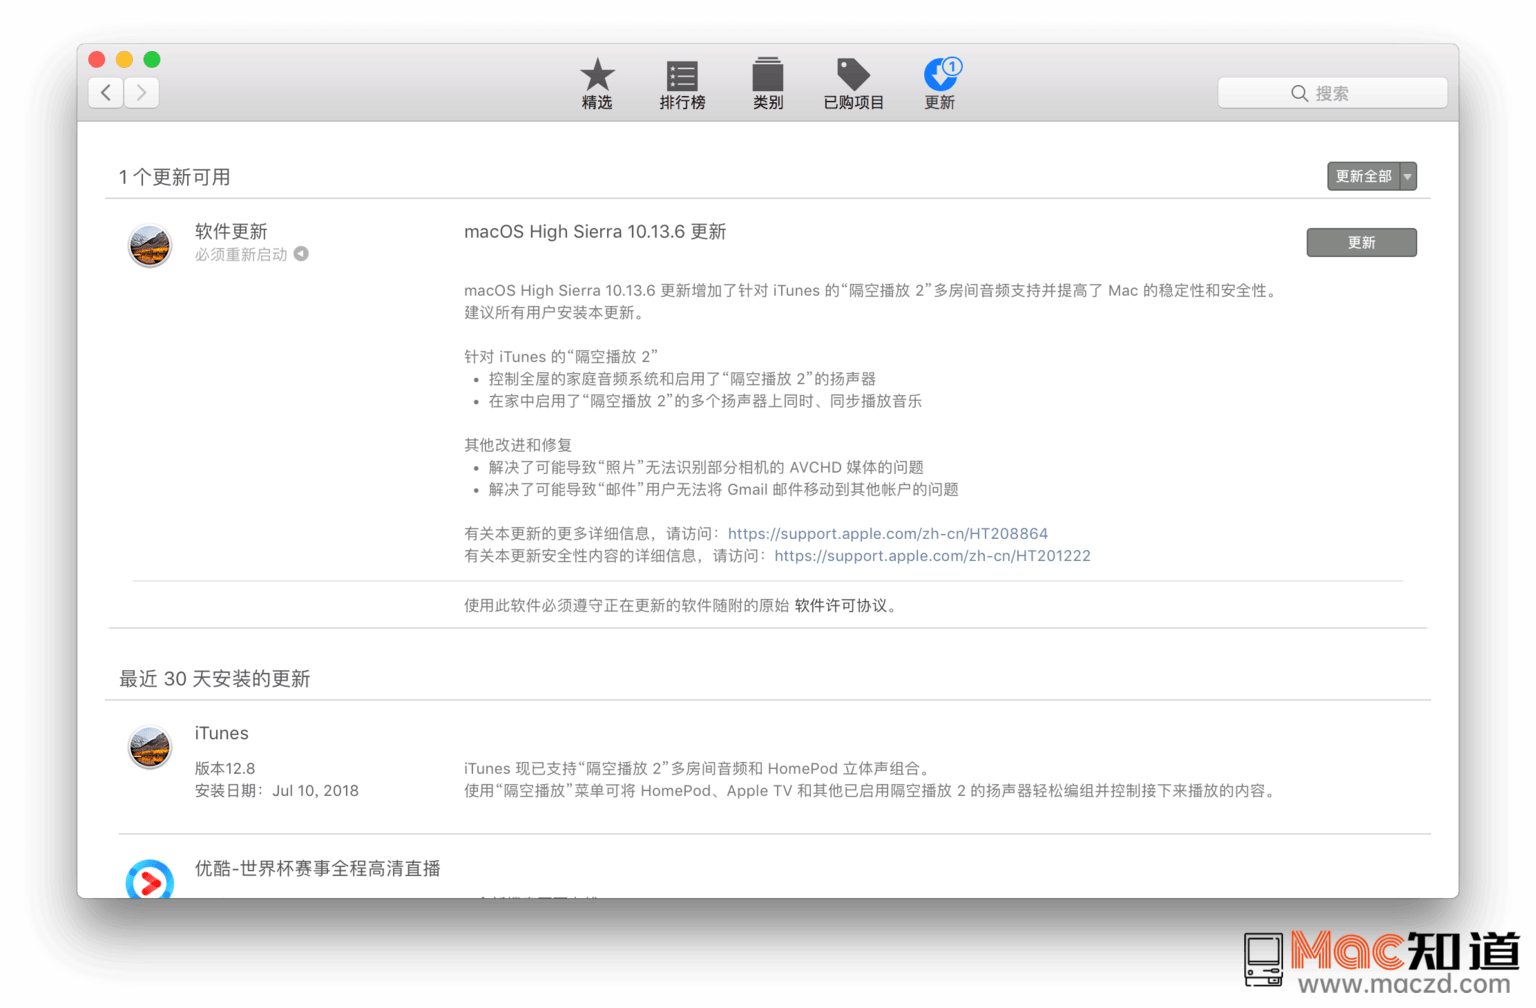Screen dimensions: 1536x1008
Task: Click the search magnifier icon
Action: pos(1298,92)
